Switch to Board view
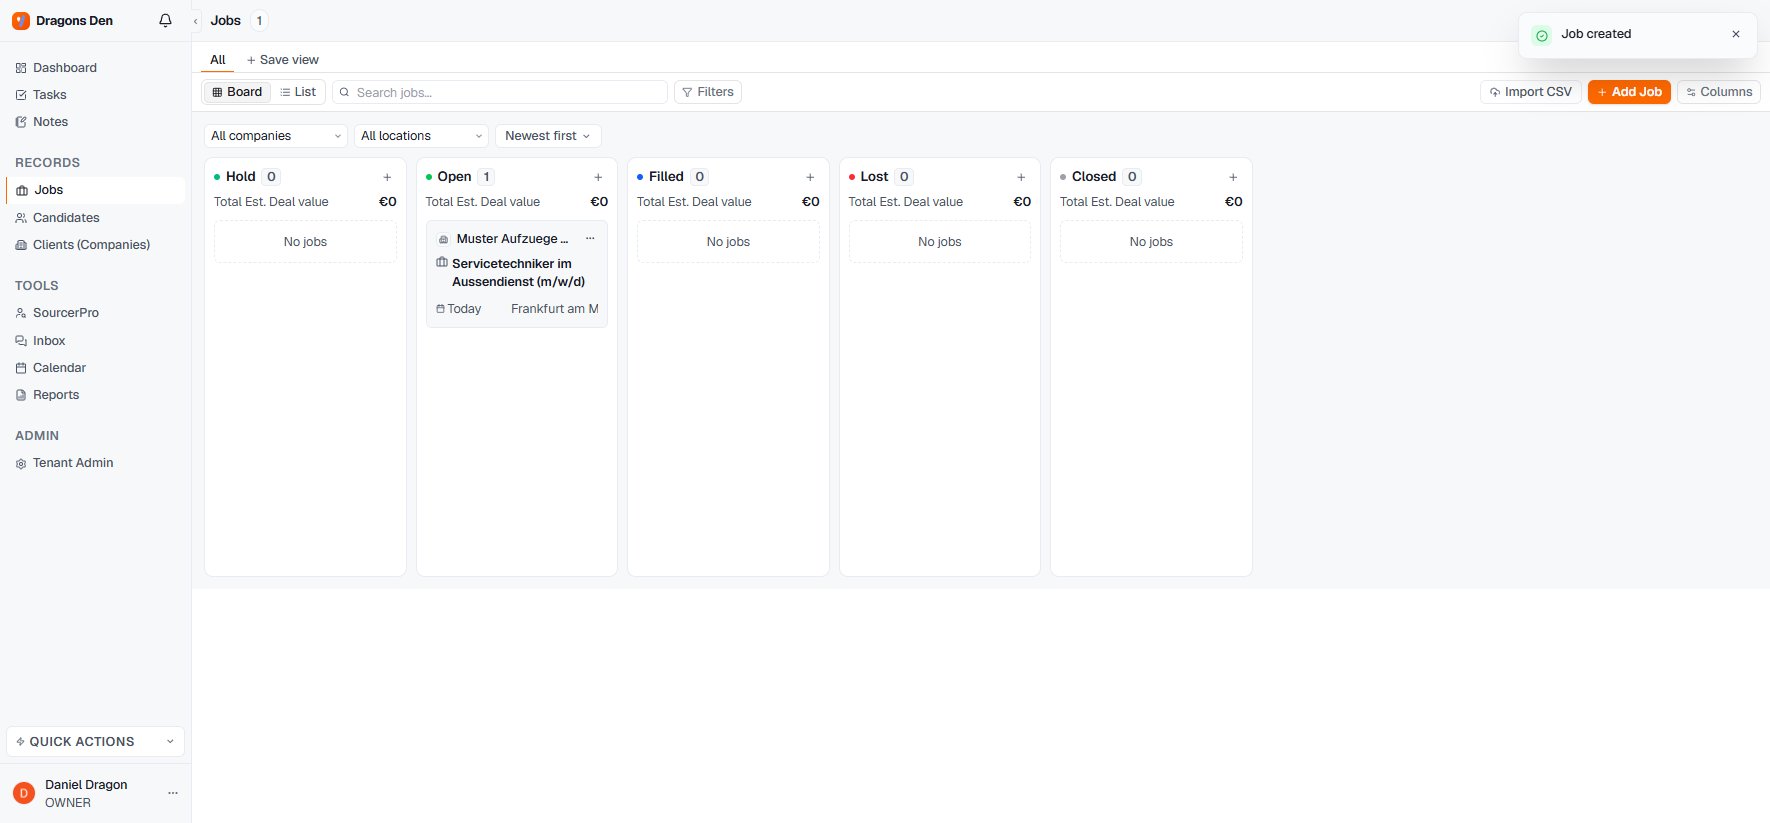The image size is (1770, 823). point(237,92)
